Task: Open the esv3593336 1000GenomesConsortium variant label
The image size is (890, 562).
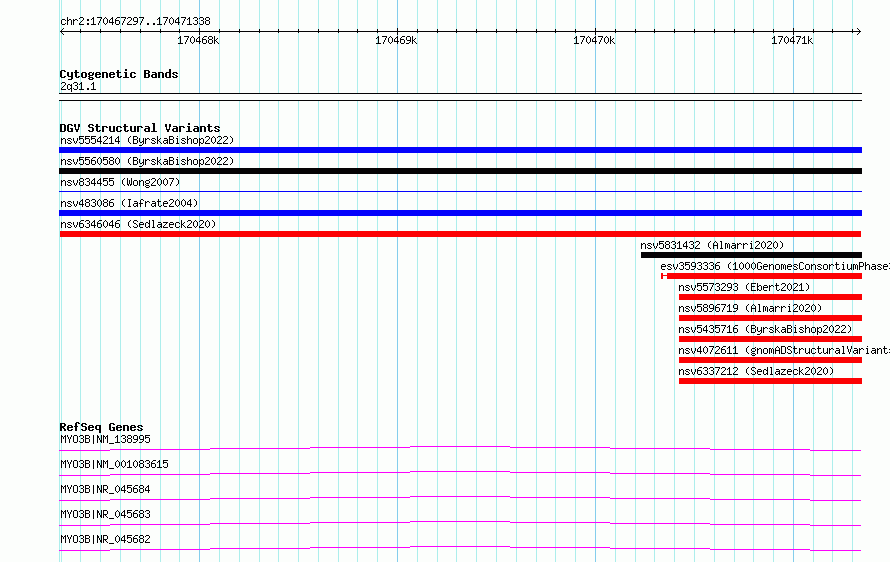Action: [775, 266]
